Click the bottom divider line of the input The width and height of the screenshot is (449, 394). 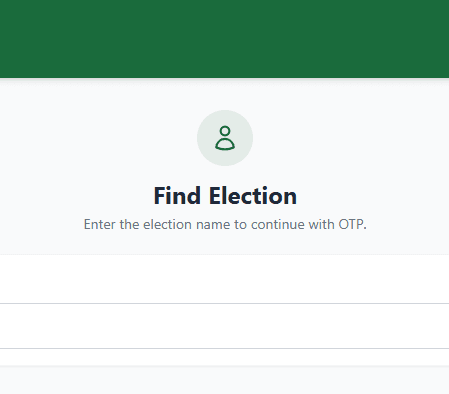pos(224,348)
